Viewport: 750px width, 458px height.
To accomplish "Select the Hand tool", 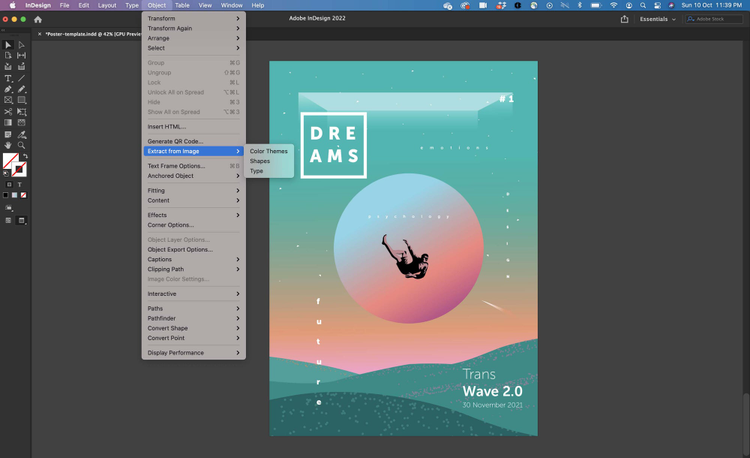I will [x=8, y=145].
